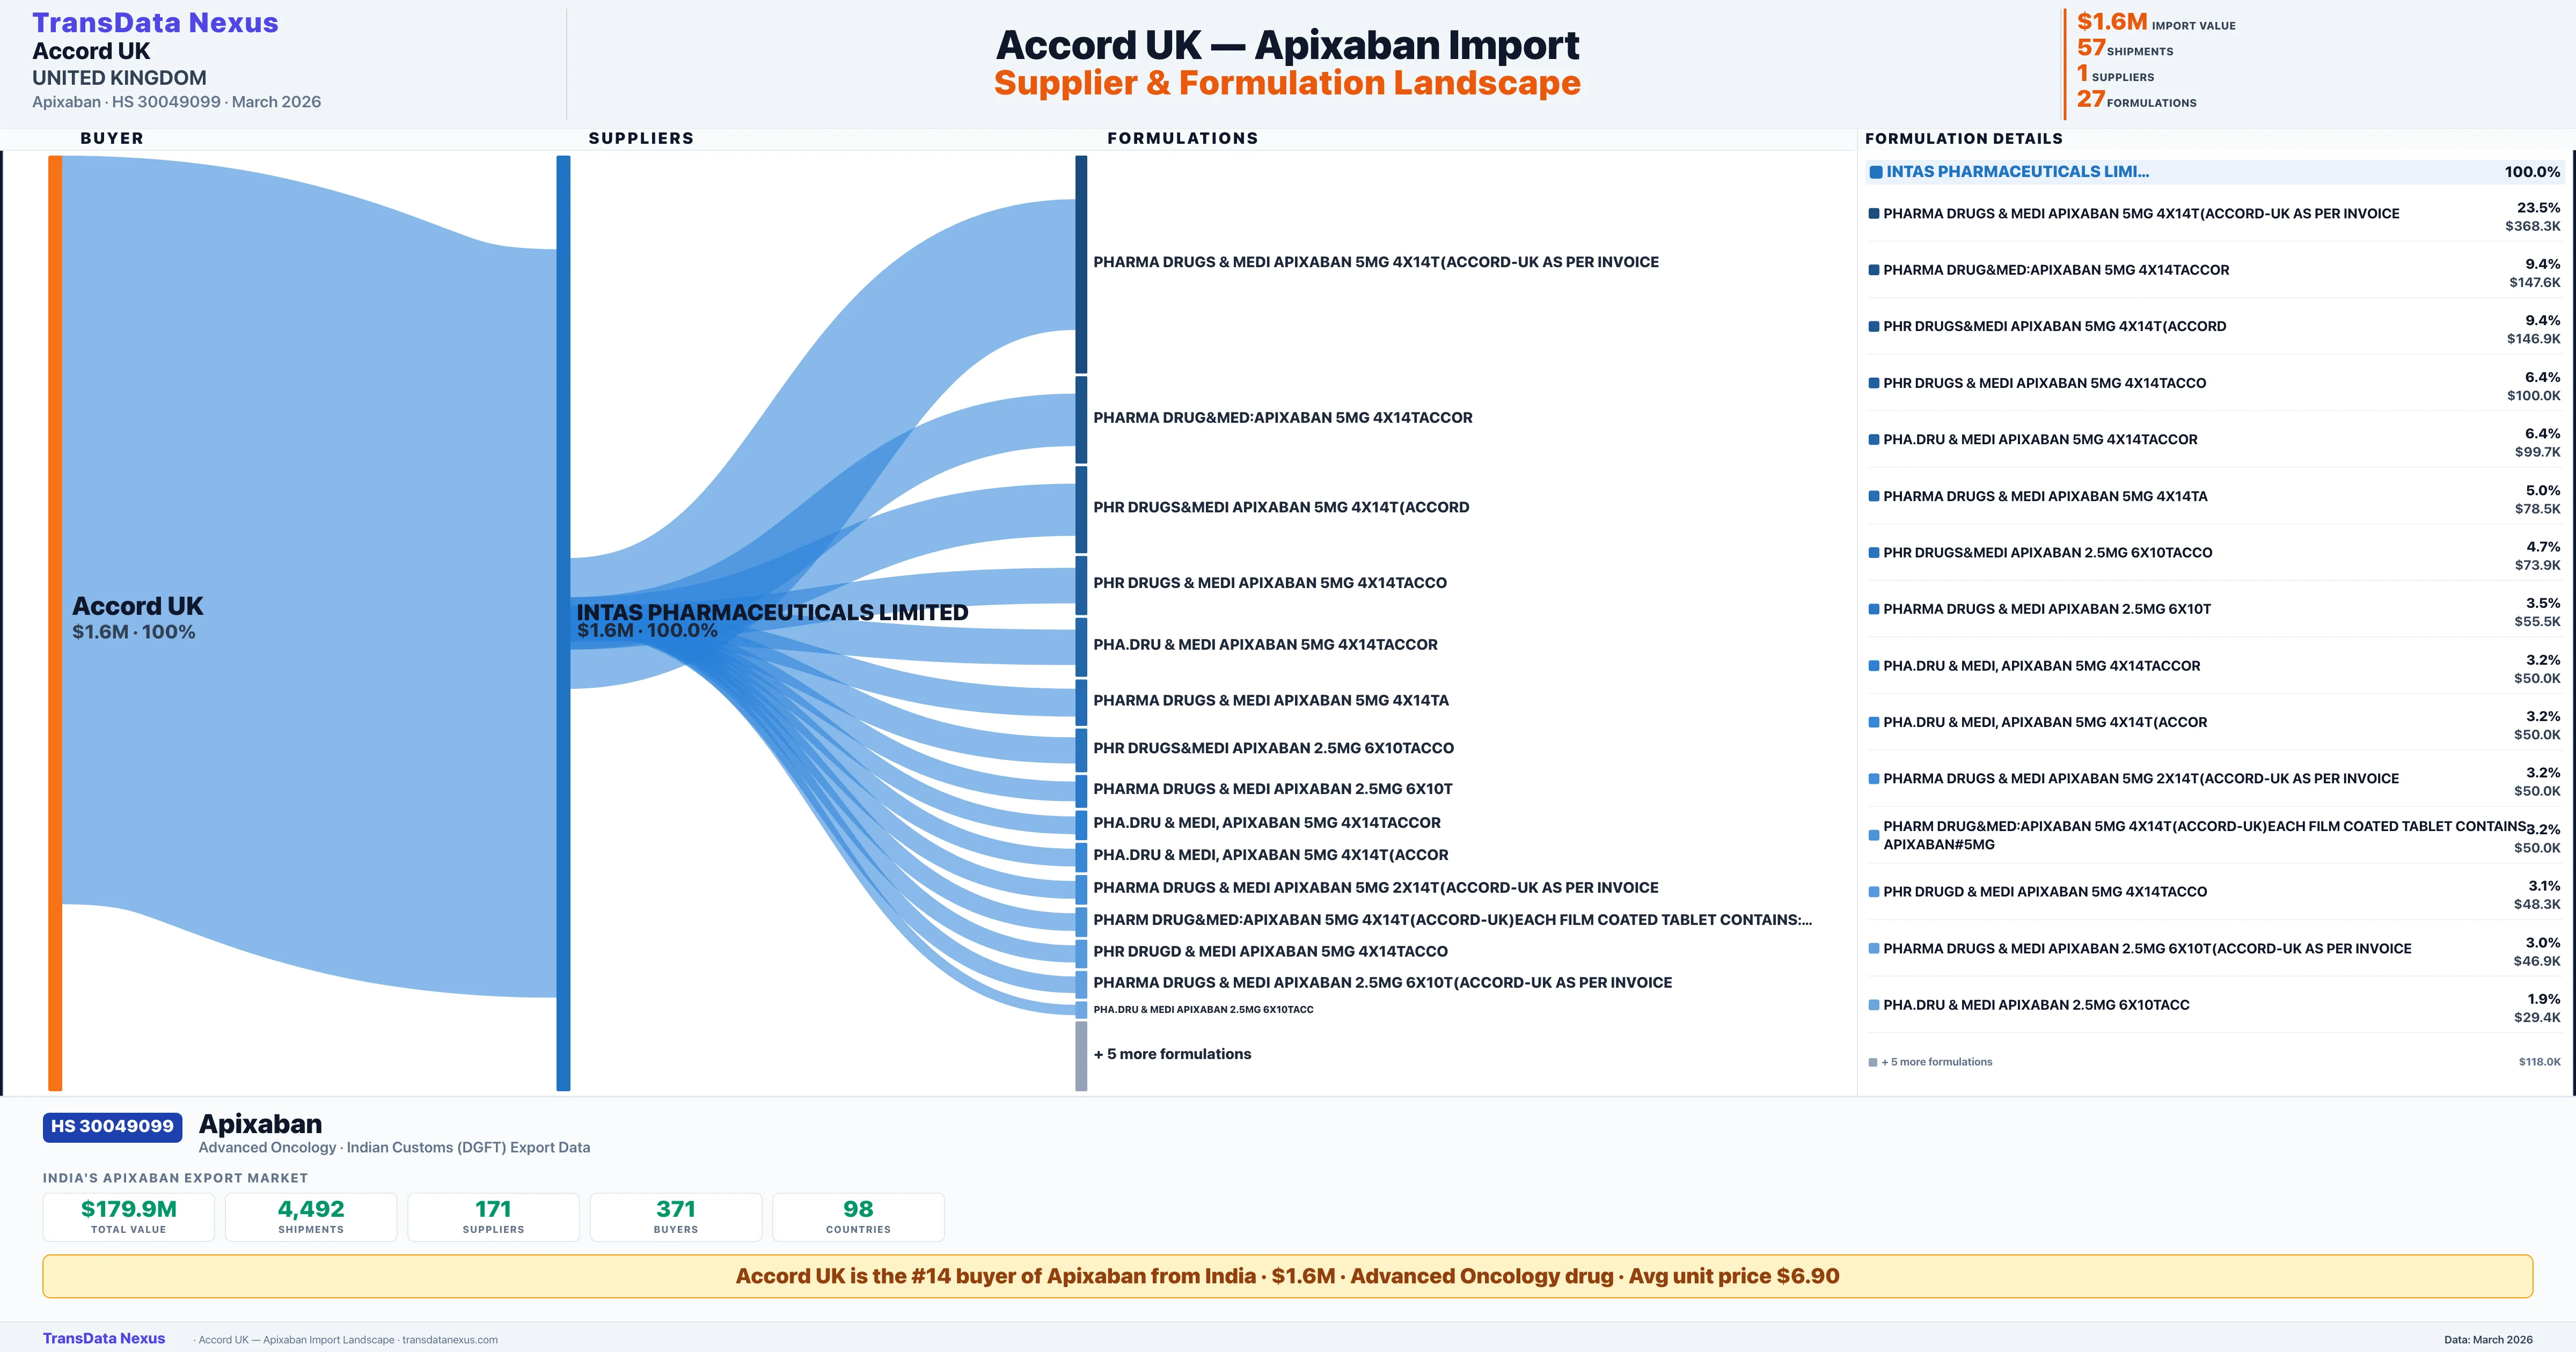Click the INTAS PHARMACEUTICALS legend square in Formulation Details
This screenshot has width=2576, height=1352.
(x=1876, y=171)
